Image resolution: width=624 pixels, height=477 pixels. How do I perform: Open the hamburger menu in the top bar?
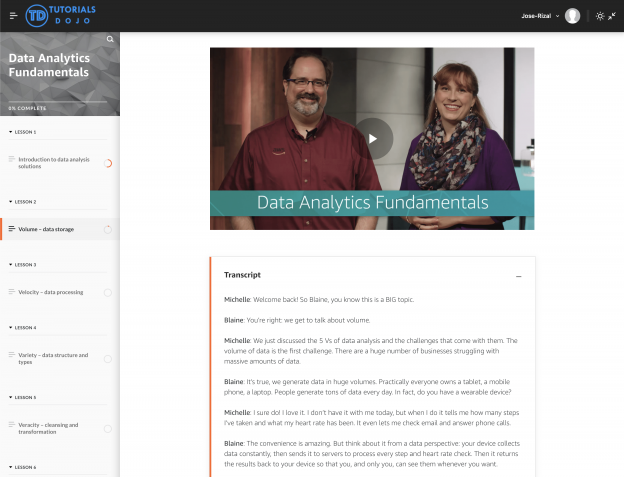[x=13, y=16]
